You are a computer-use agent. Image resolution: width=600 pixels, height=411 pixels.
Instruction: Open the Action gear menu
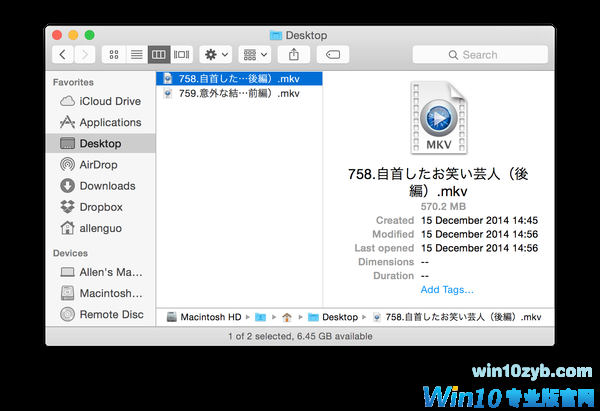click(216, 55)
